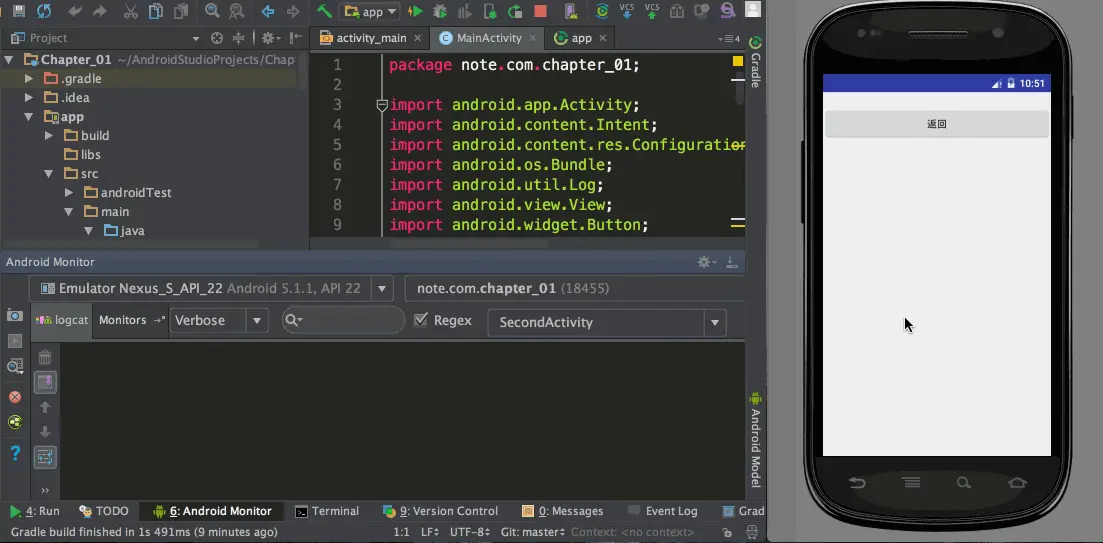
Task: Click the Copy icon in toolbar
Action: [155, 11]
